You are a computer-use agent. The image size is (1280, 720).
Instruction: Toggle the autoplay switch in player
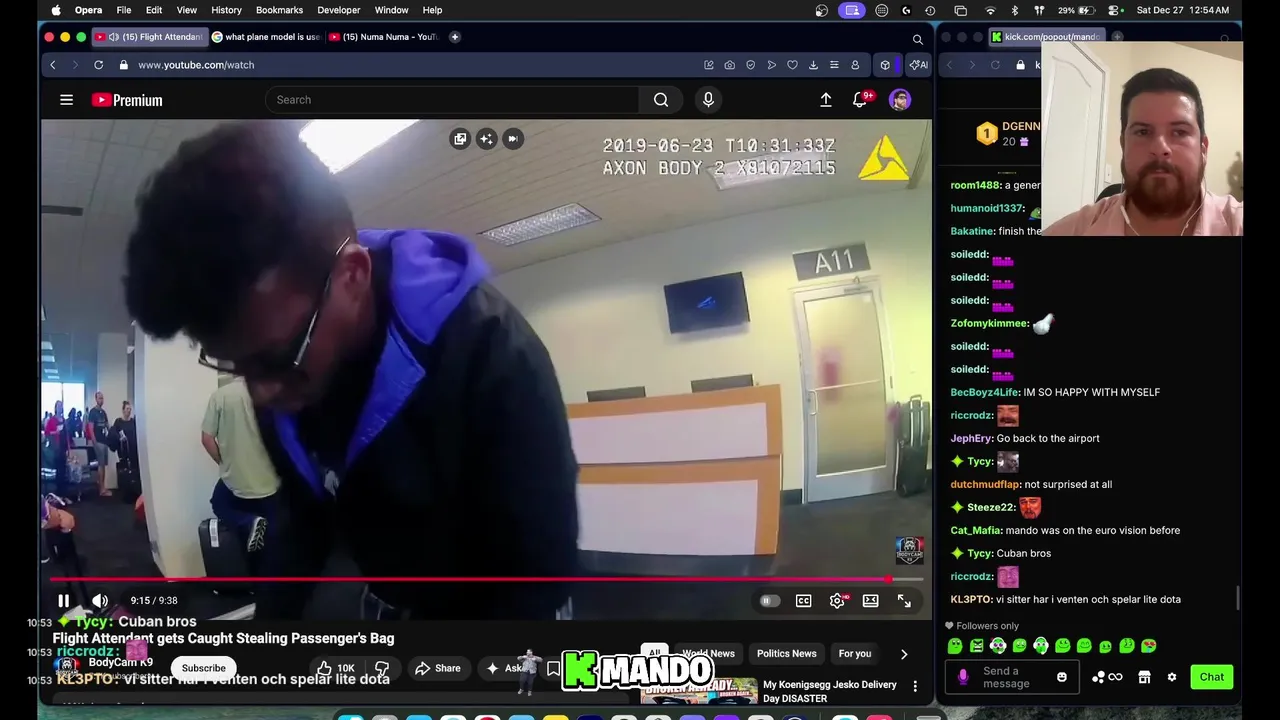click(769, 601)
